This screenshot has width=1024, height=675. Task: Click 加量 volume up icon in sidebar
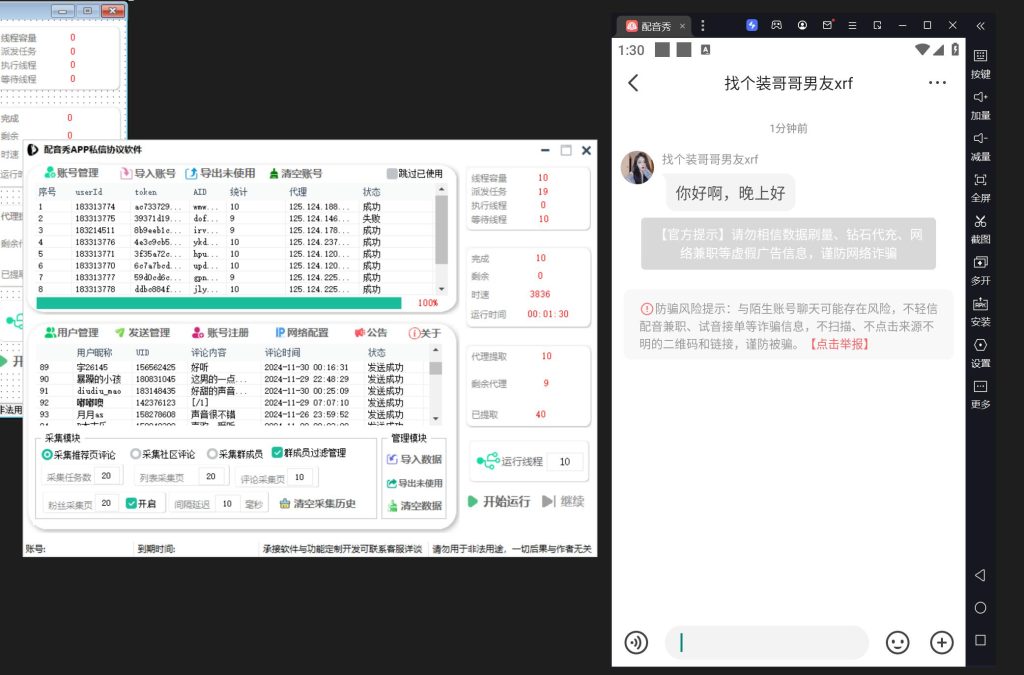point(981,103)
